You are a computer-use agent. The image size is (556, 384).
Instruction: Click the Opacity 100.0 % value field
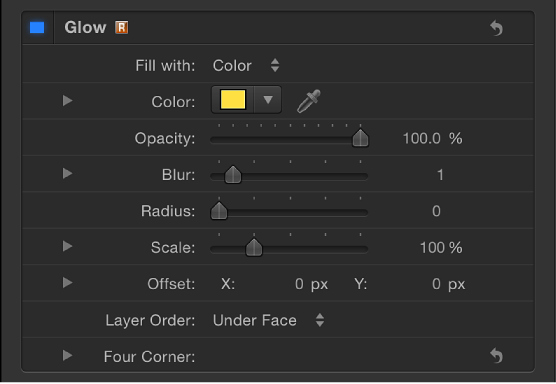[432, 139]
